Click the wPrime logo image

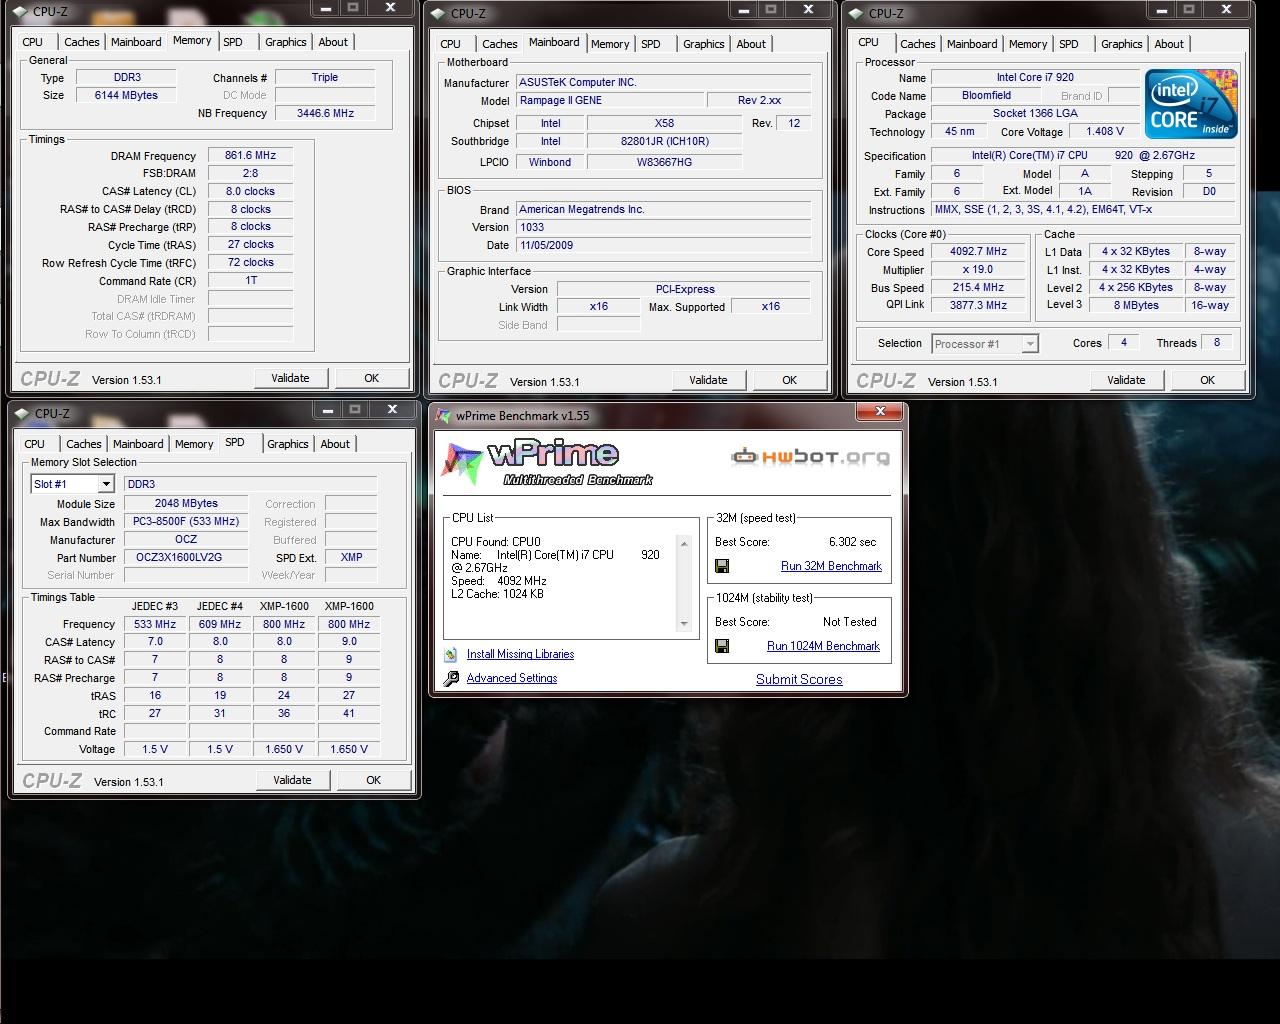pos(548,462)
